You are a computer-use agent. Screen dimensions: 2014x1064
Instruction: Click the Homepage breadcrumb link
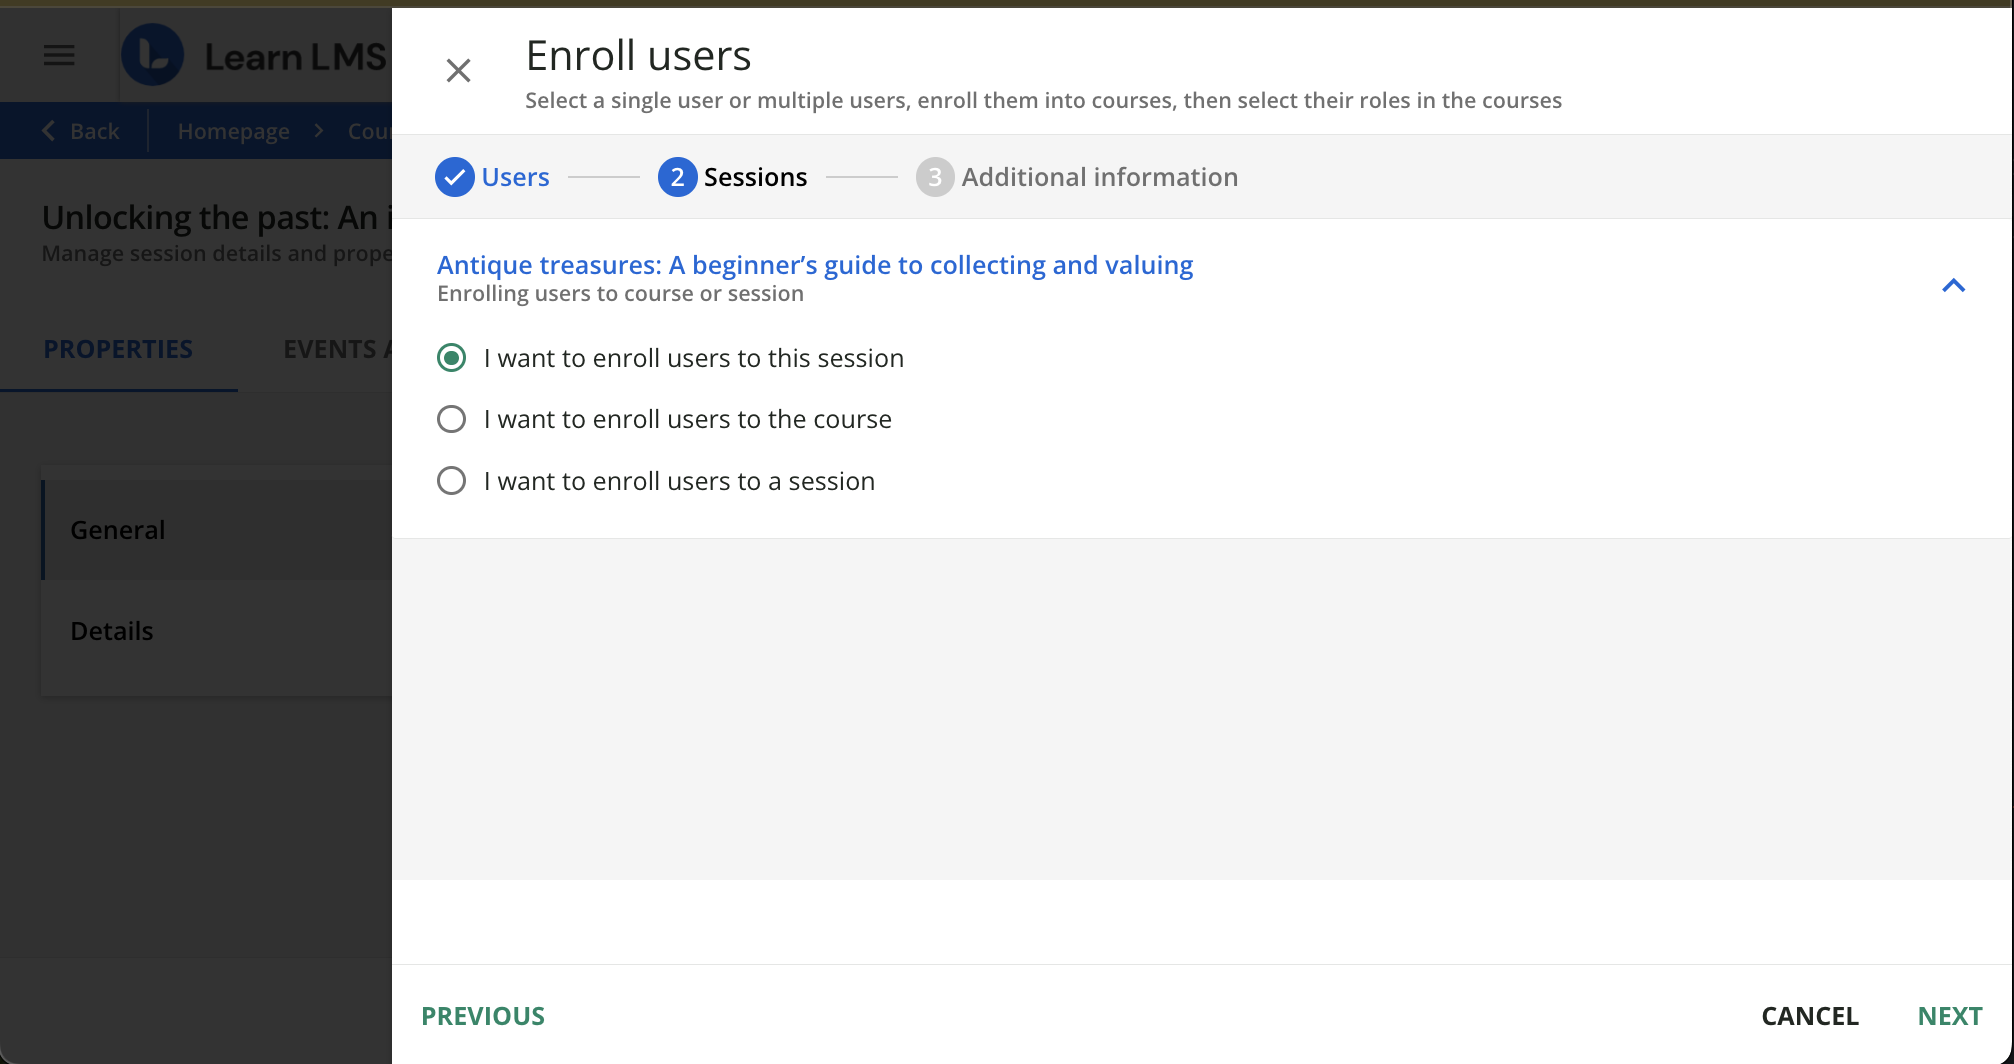click(233, 131)
